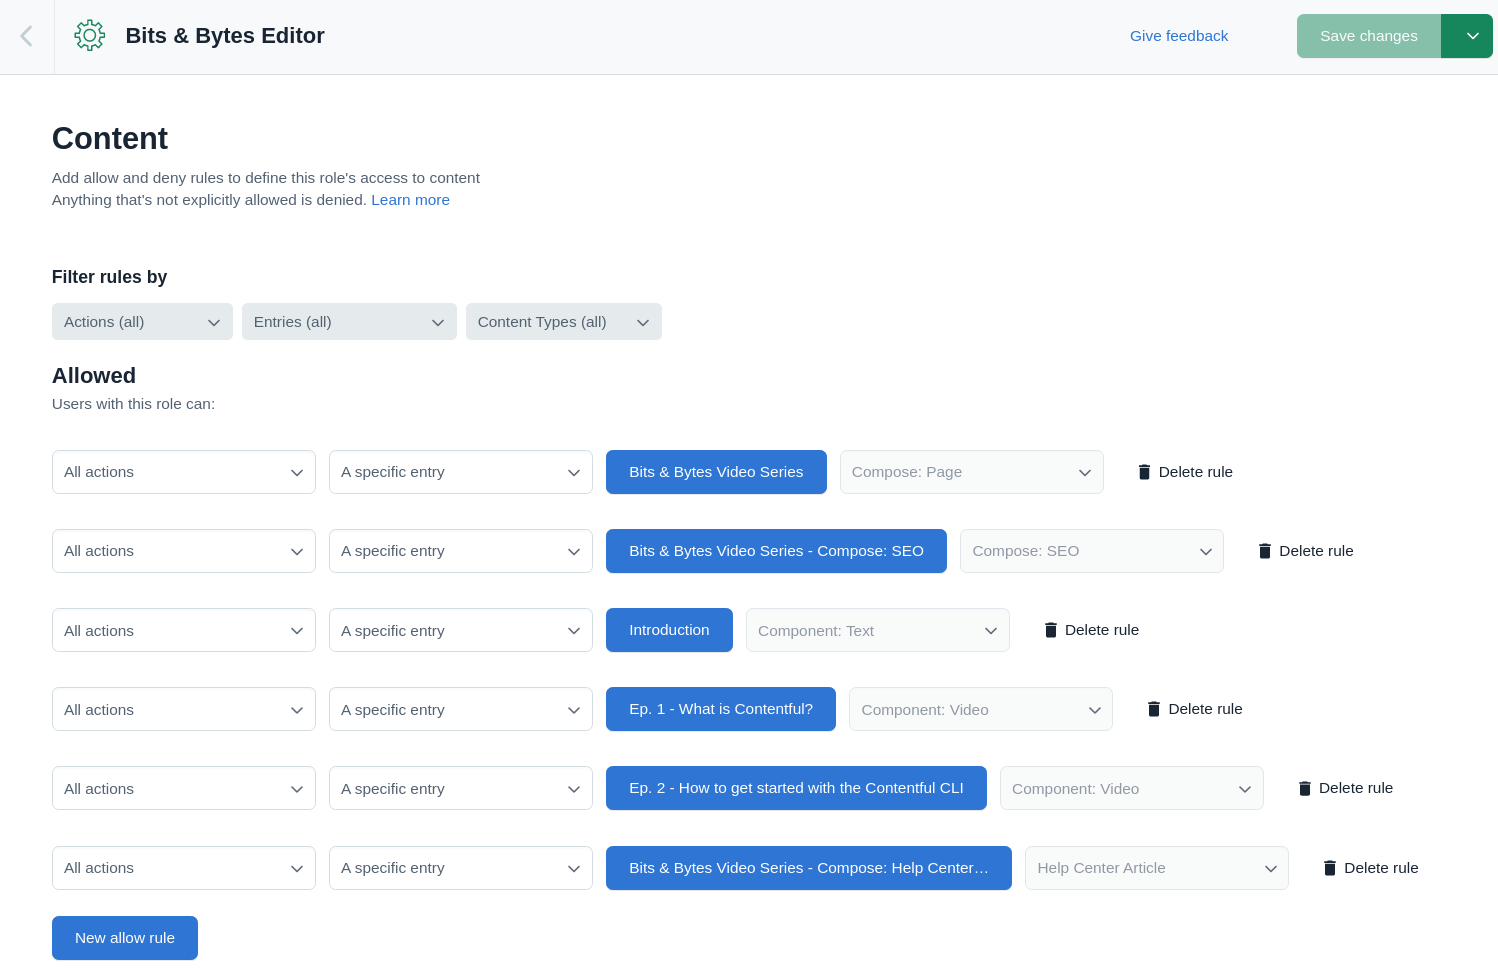Open the Learn more link

410,199
